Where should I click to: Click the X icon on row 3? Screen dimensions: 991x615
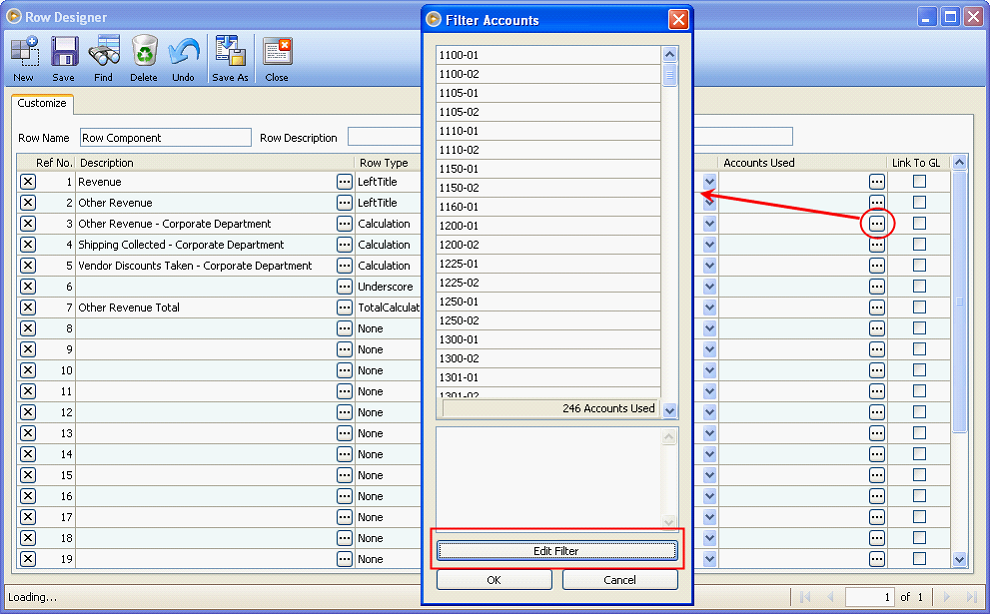pos(28,224)
